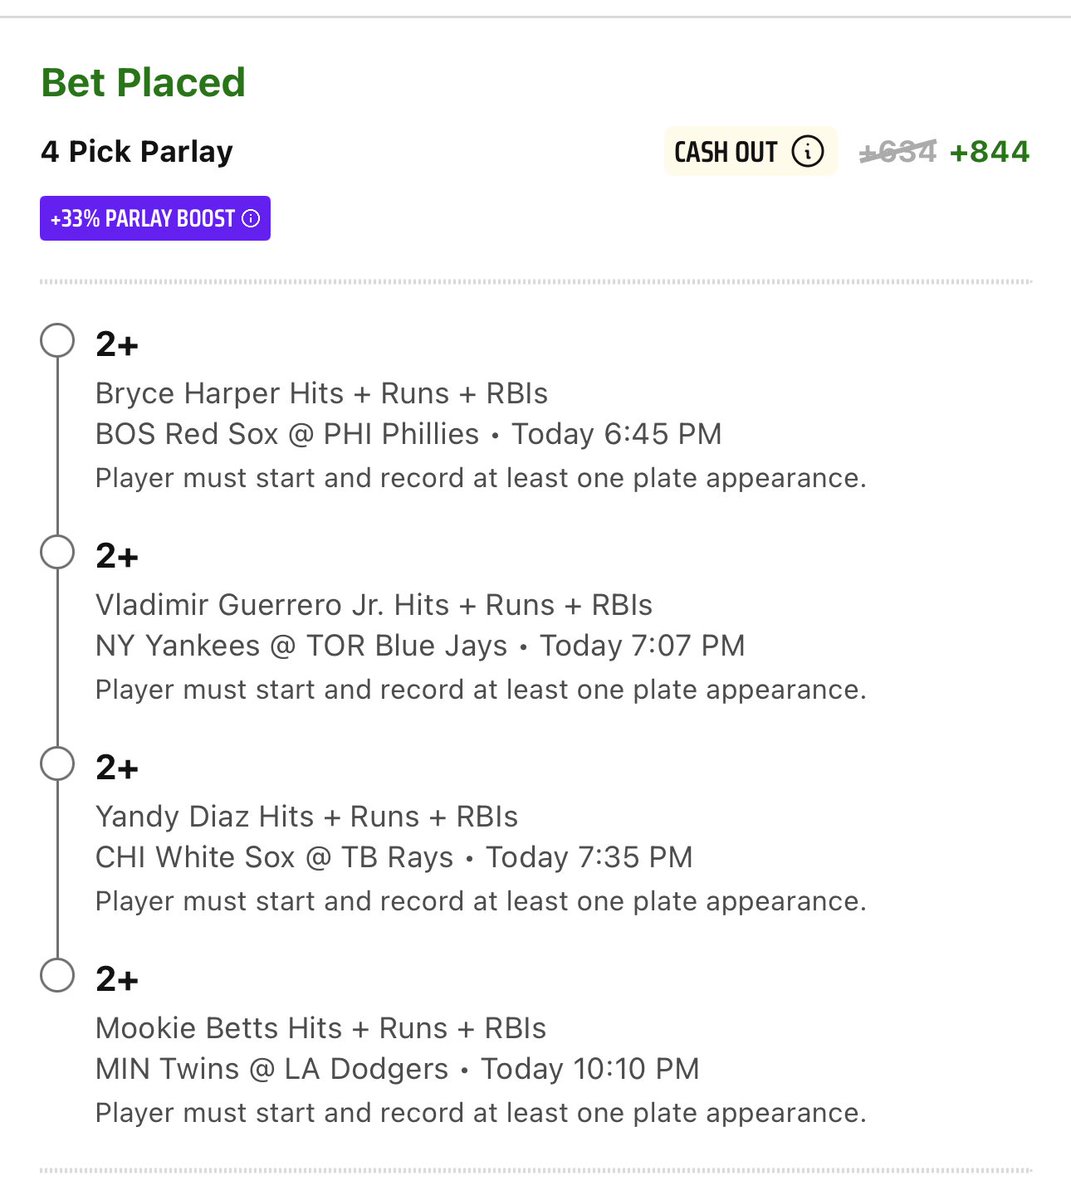This screenshot has width=1071, height=1200.
Task: Click the crossed-out +634 original odds
Action: [898, 151]
